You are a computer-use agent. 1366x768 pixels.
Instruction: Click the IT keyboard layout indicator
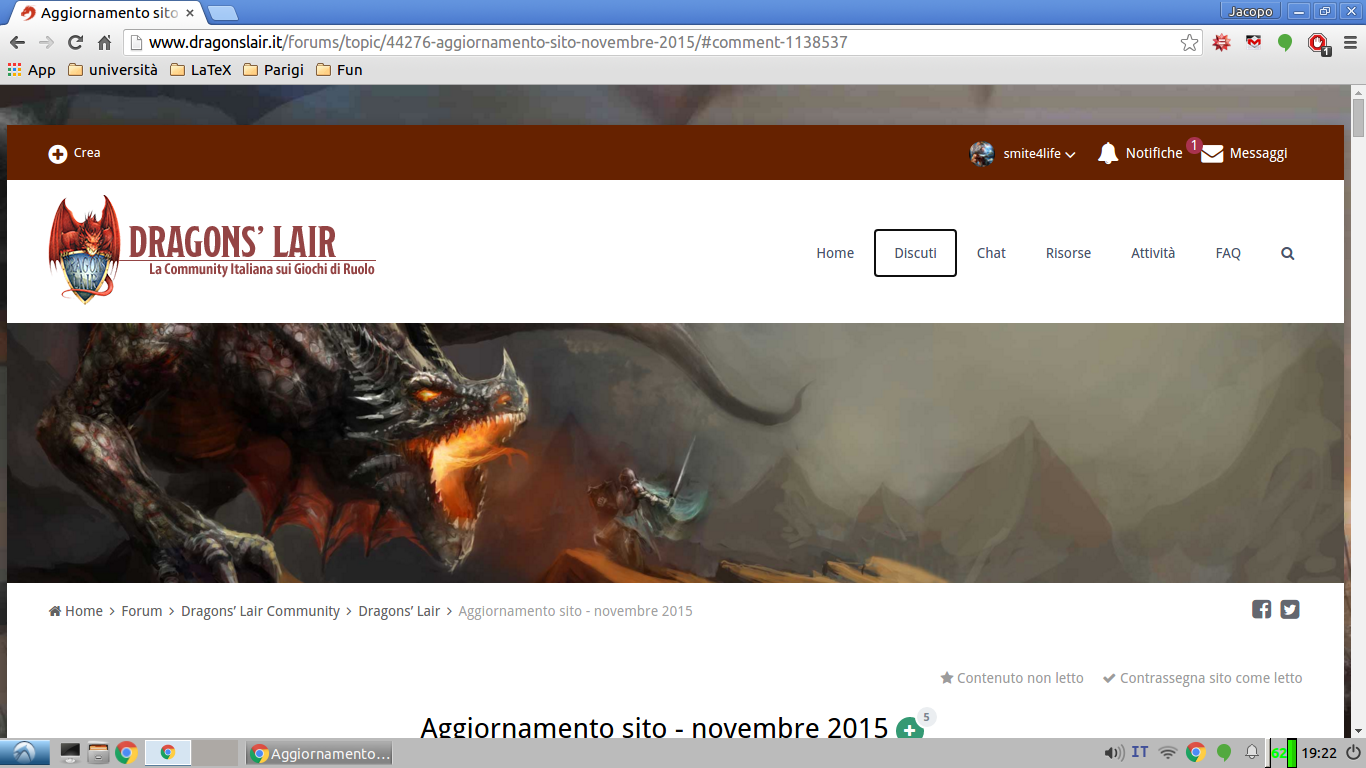pos(1140,752)
